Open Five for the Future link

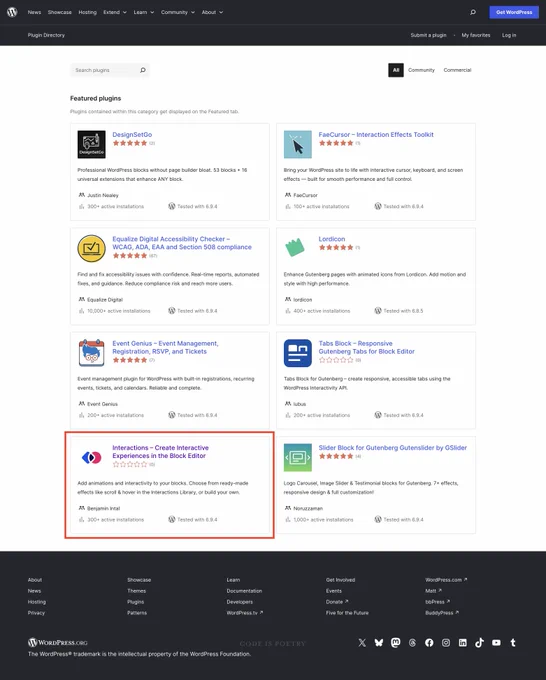[347, 613]
